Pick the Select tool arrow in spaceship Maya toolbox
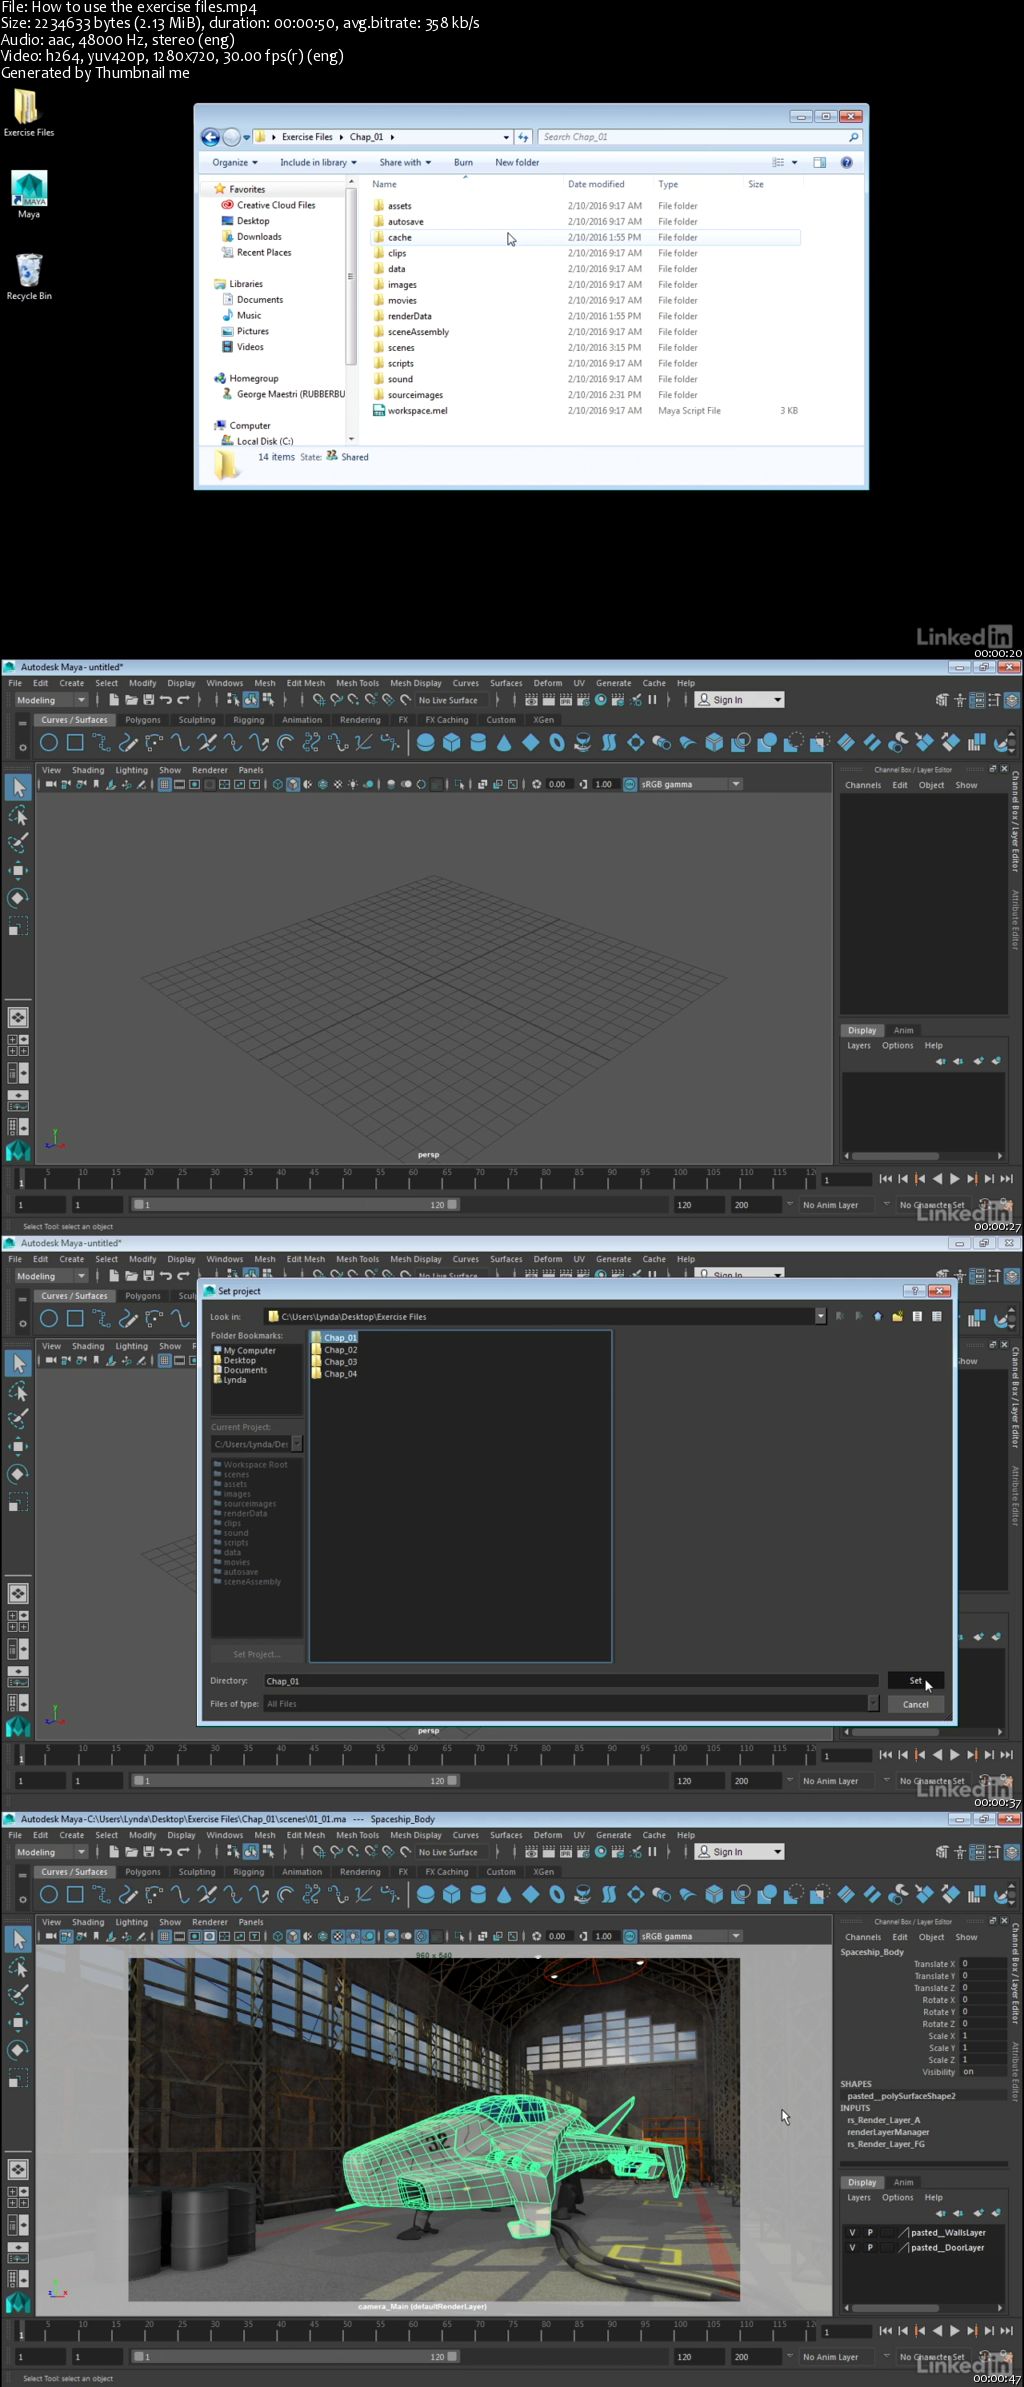1024x2387 pixels. [x=18, y=1939]
